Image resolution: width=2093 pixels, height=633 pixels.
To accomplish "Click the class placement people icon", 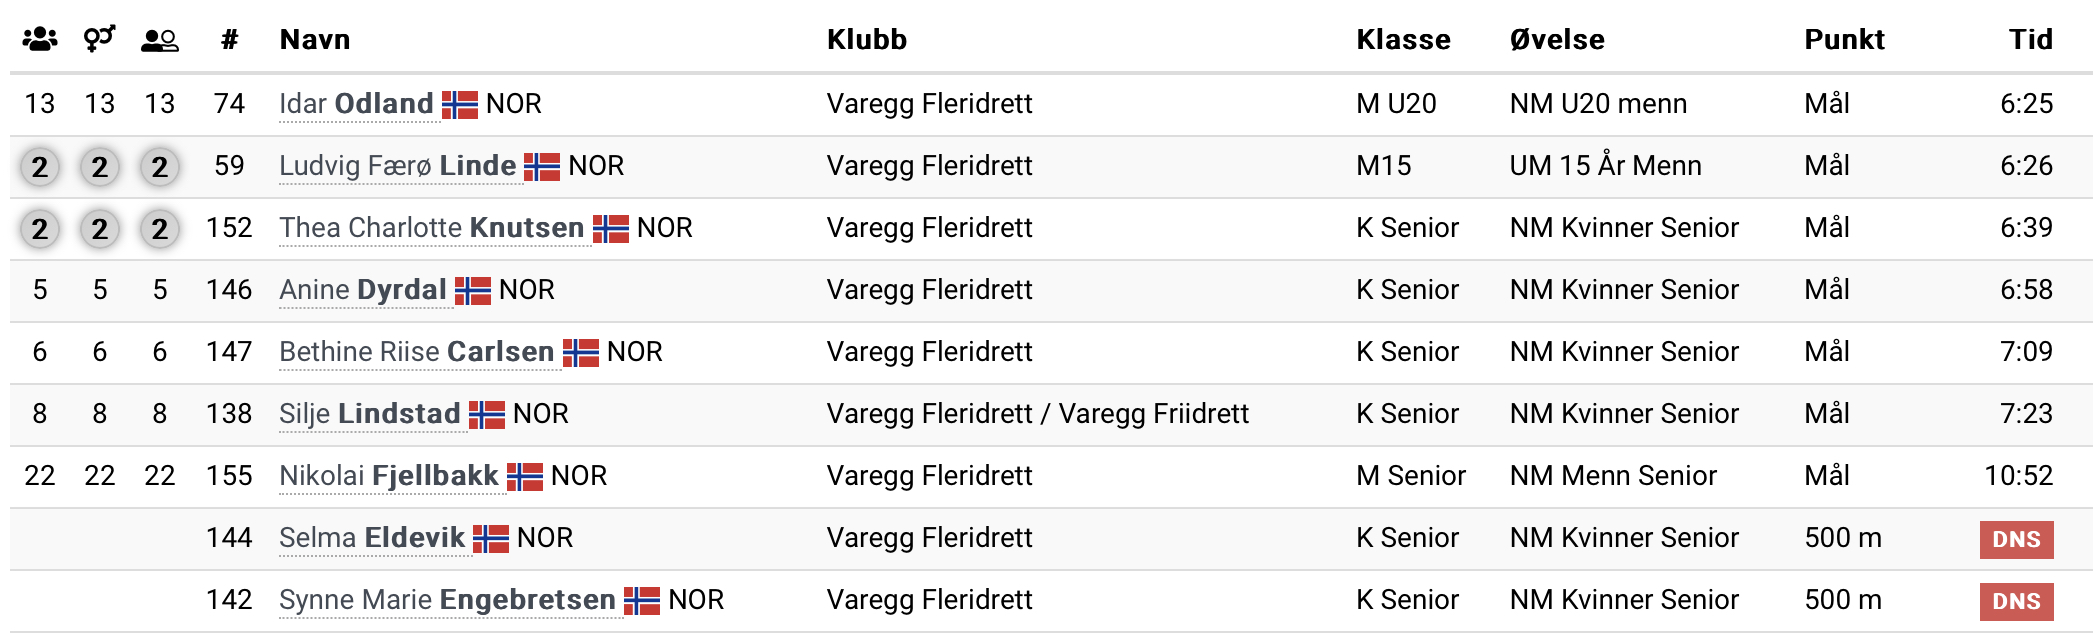I will click(x=160, y=40).
